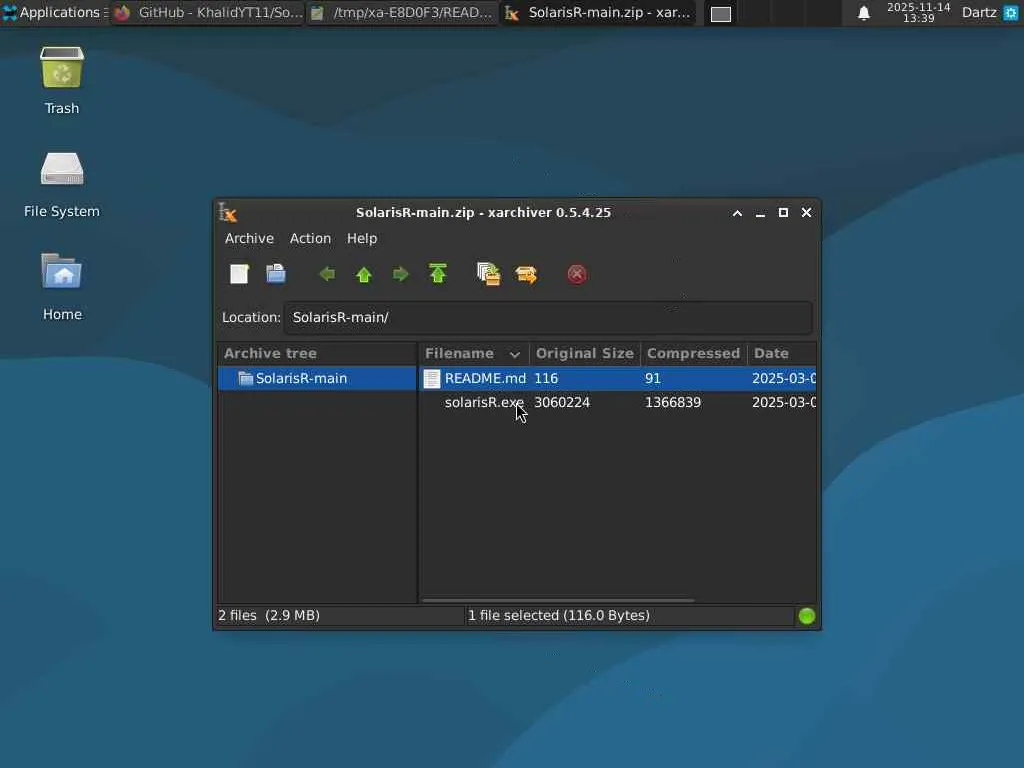Click into the Location field

[548, 317]
